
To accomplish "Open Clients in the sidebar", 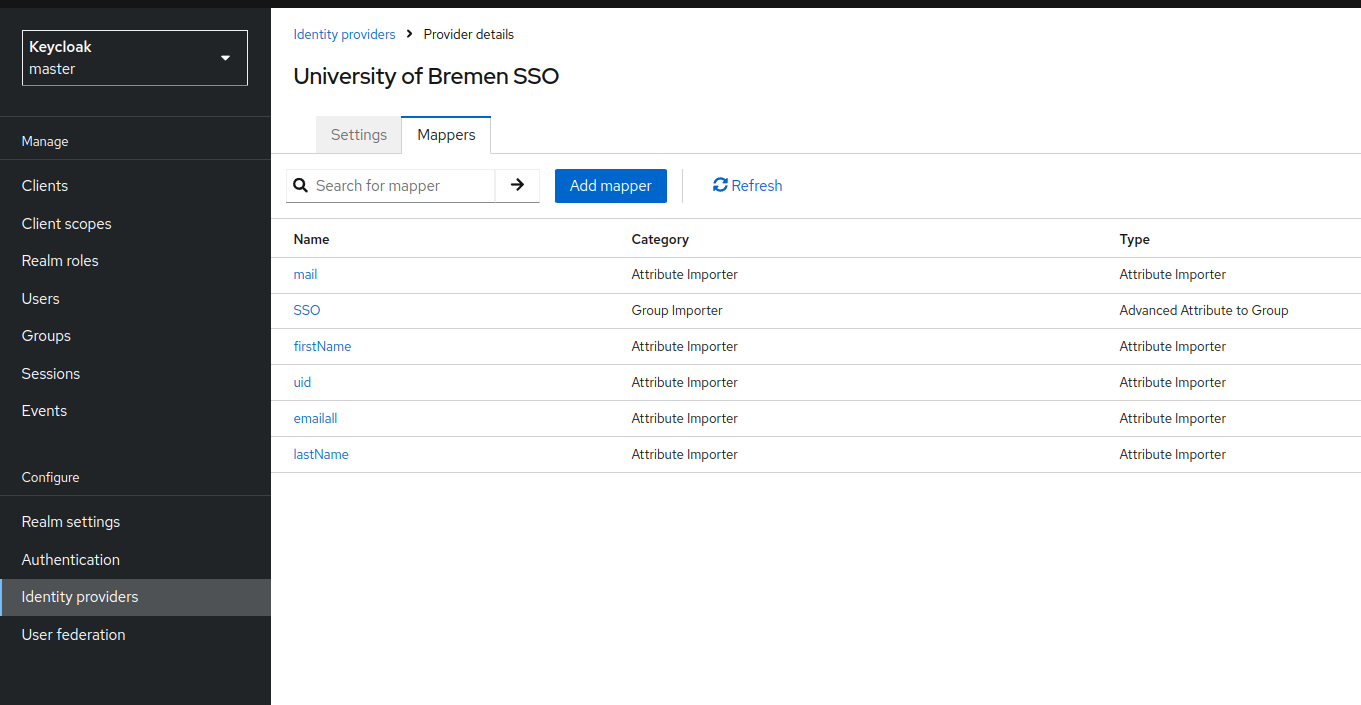I will (x=135, y=186).
